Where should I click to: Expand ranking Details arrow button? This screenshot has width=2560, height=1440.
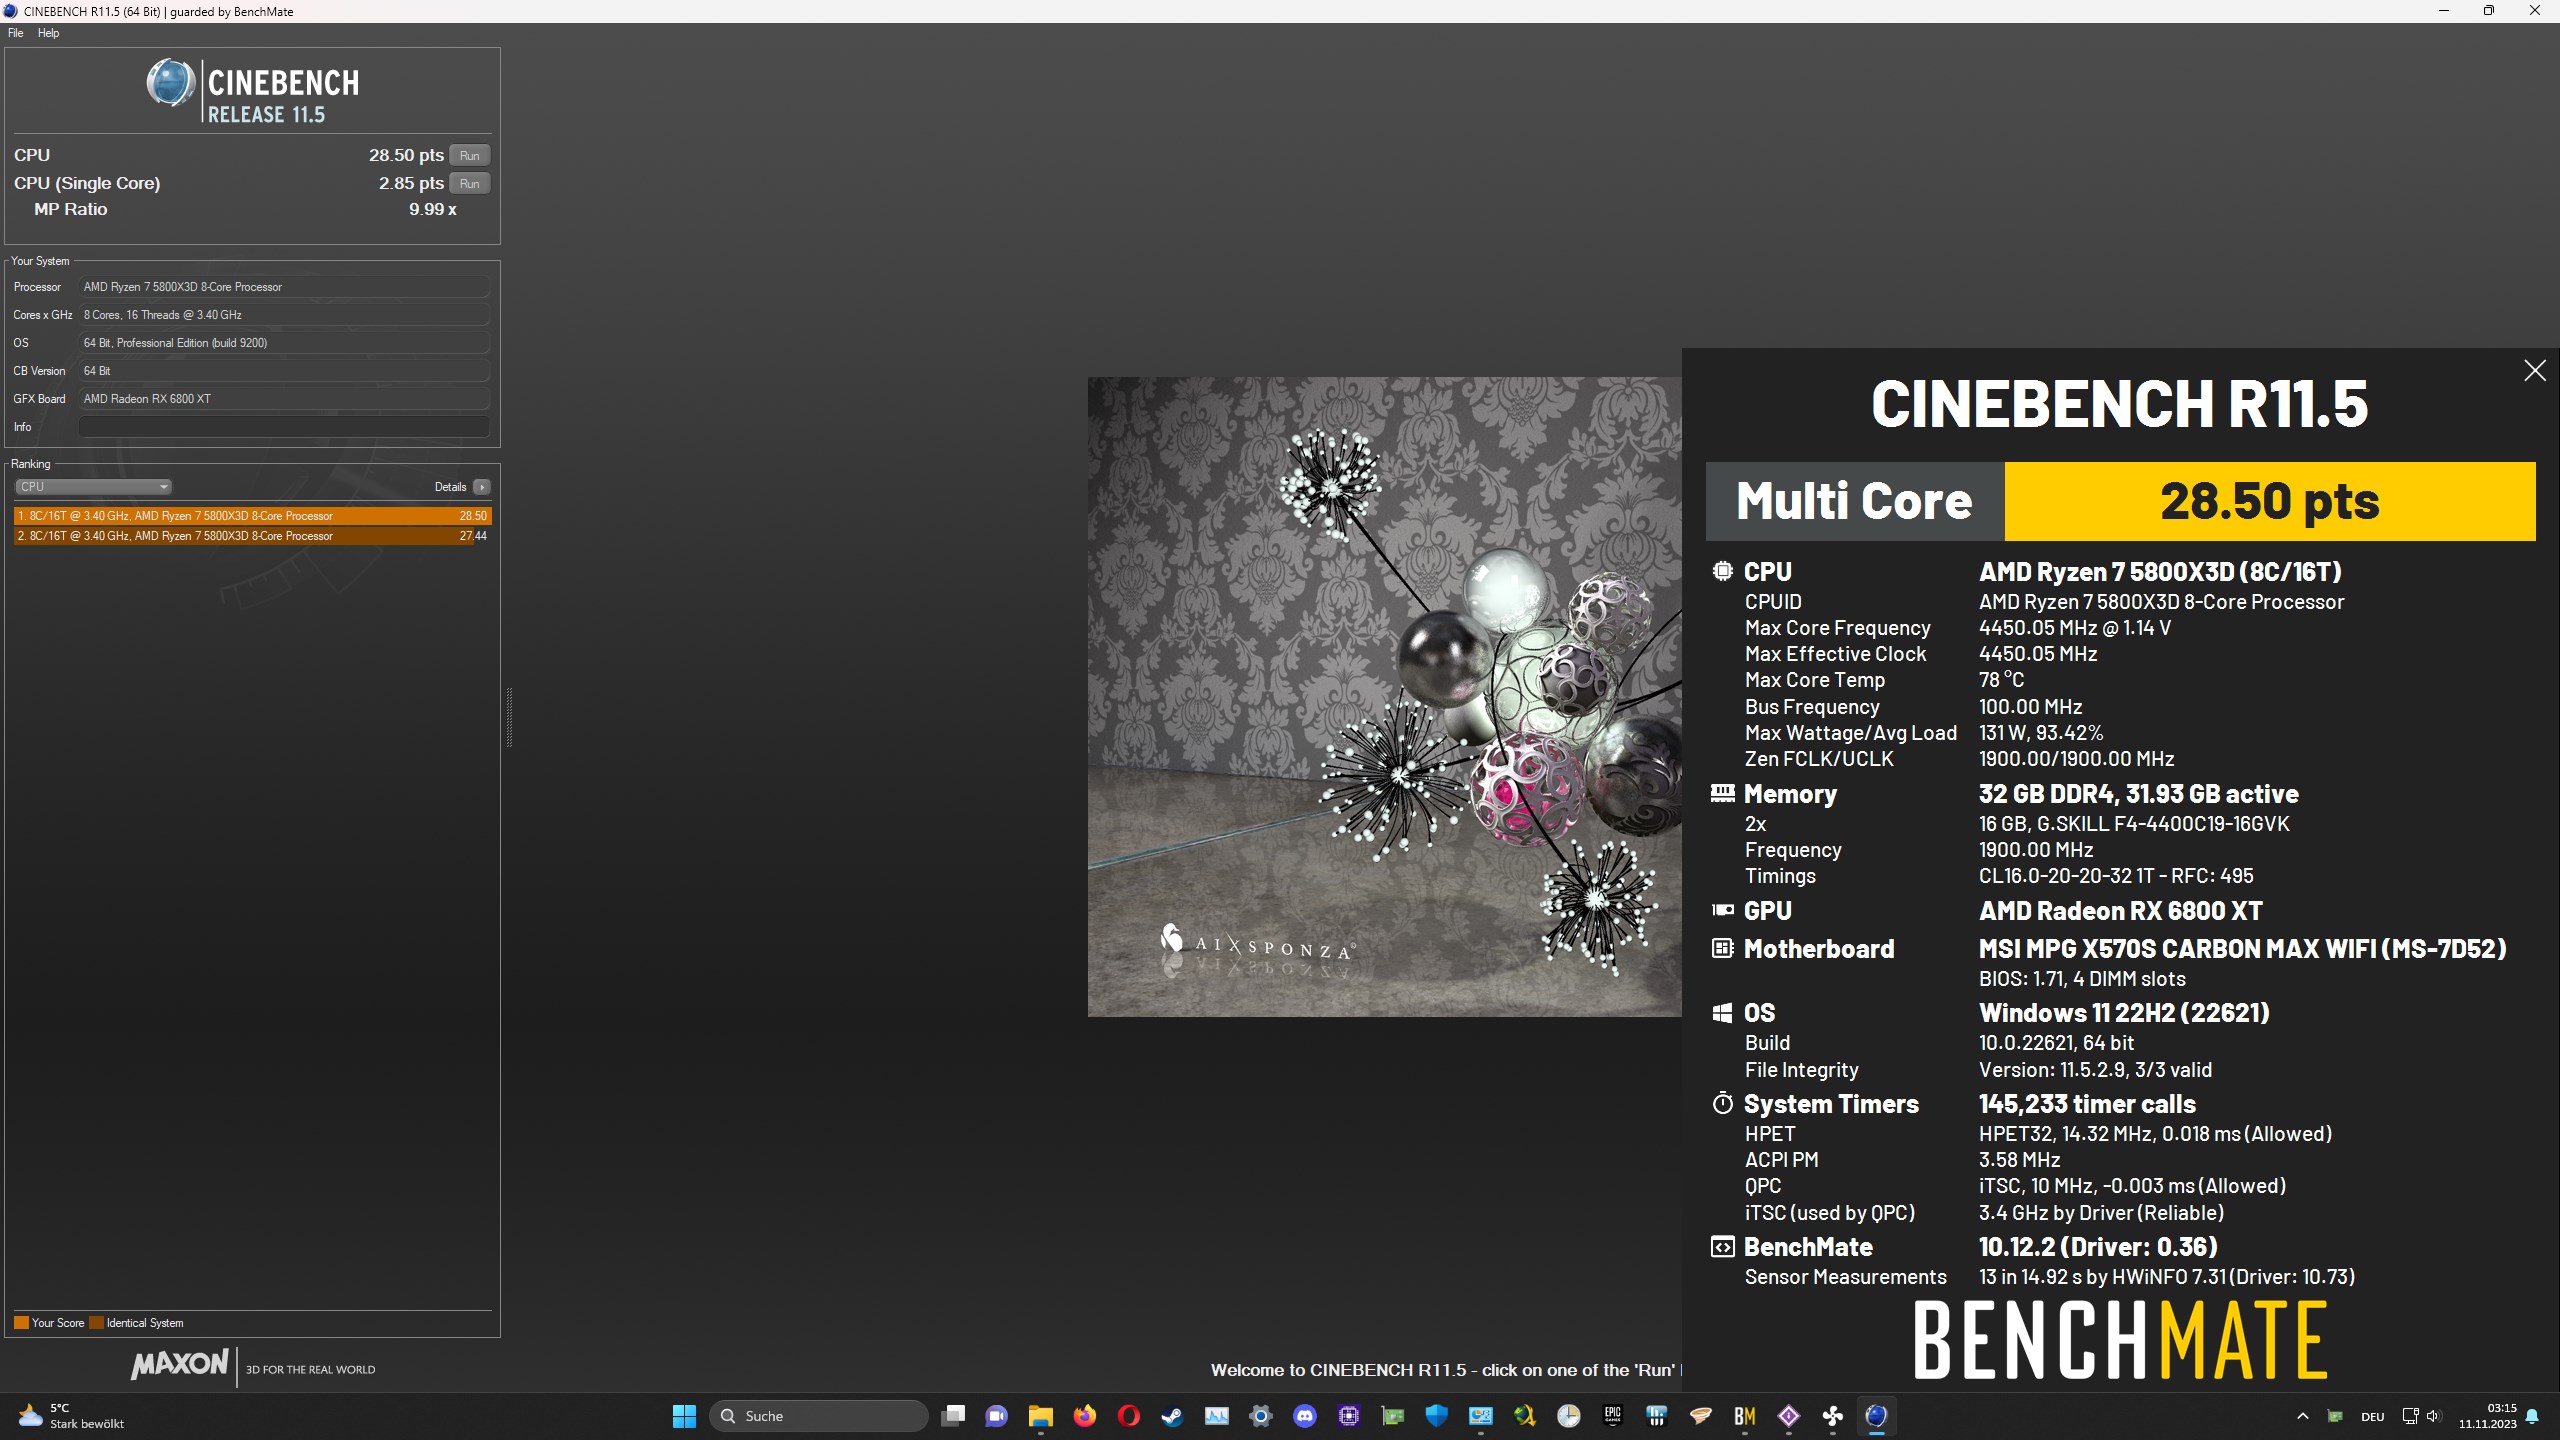click(x=482, y=487)
